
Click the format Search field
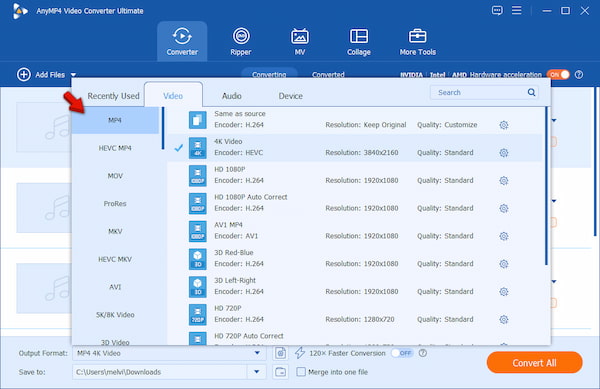point(484,92)
